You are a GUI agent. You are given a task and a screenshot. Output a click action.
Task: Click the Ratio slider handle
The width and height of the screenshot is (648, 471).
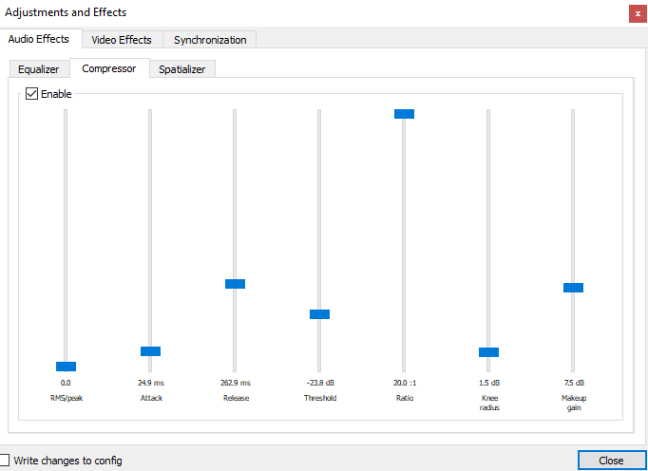point(404,114)
